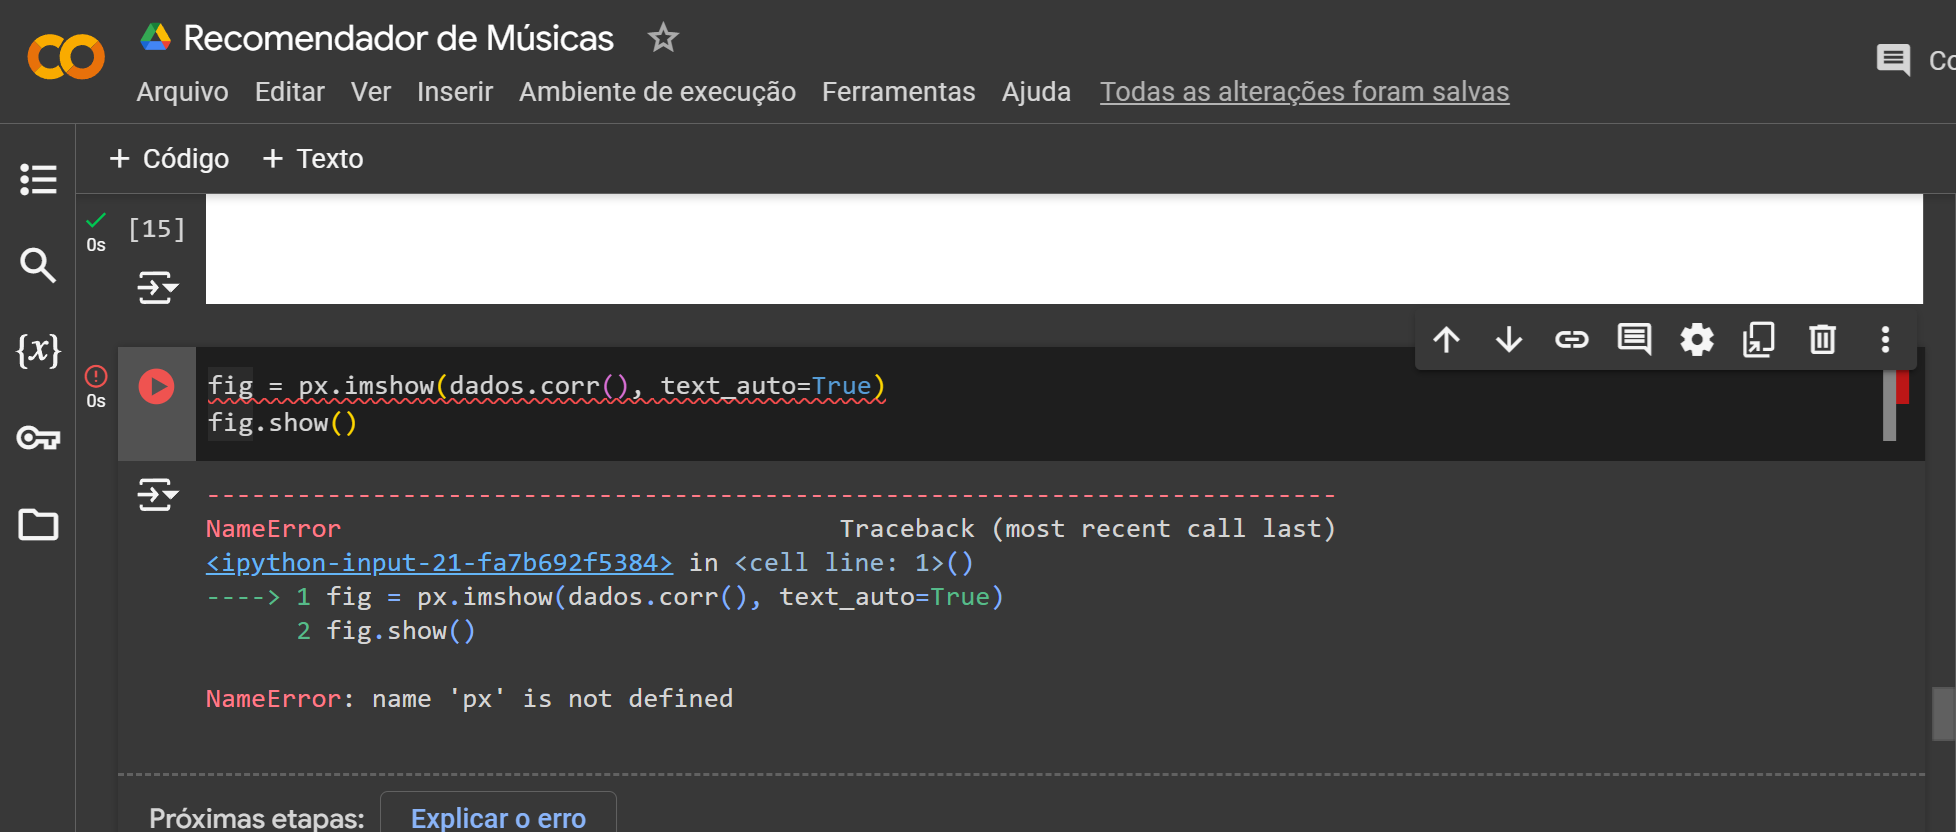Star the Recomendador de Músicas notebook
Screen dimensions: 1956x832
click(663, 38)
